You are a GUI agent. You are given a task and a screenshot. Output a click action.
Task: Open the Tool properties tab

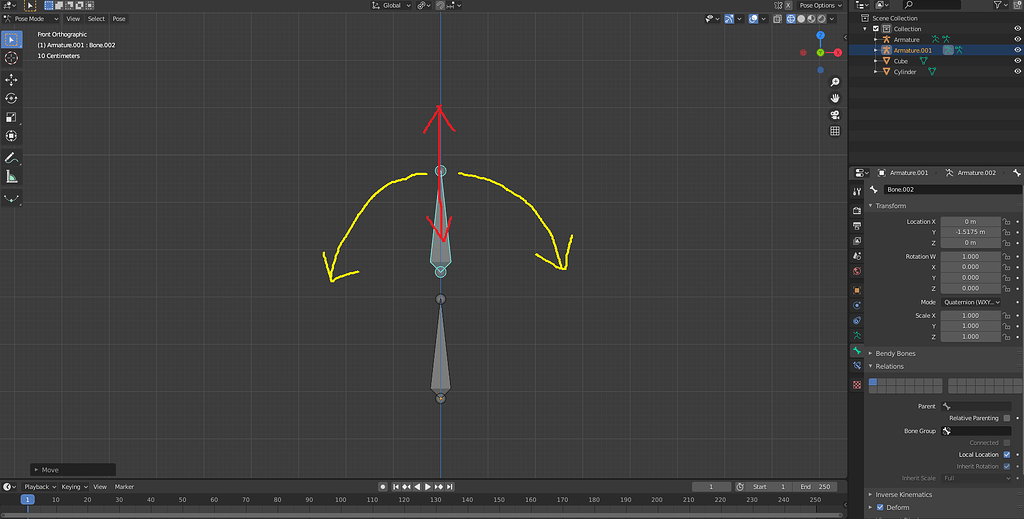click(x=857, y=191)
